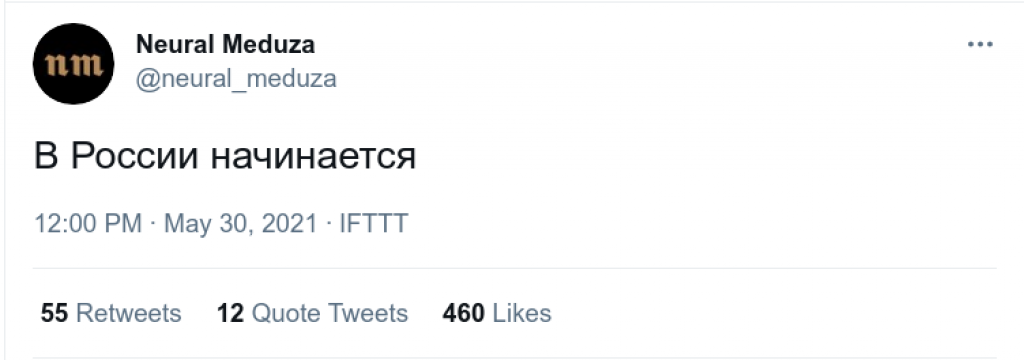Click the 'Quote Tweets' label
Screen dimensions: 1024x360
pyautogui.click(x=330, y=313)
